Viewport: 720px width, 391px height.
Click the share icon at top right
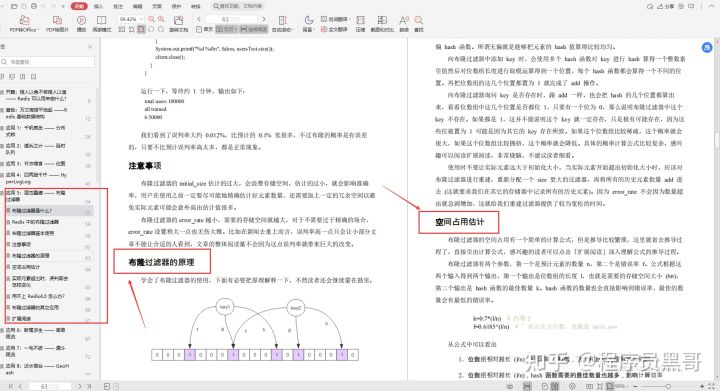tap(666, 6)
